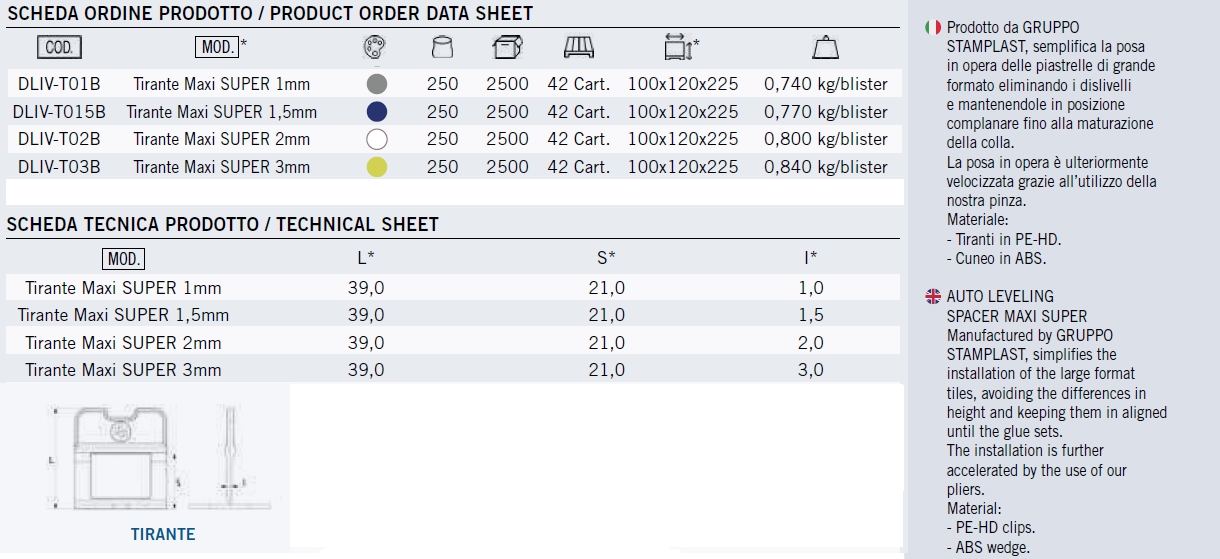Click the cylindrical container icon column header
This screenshot has width=1220, height=559.
pos(441,47)
